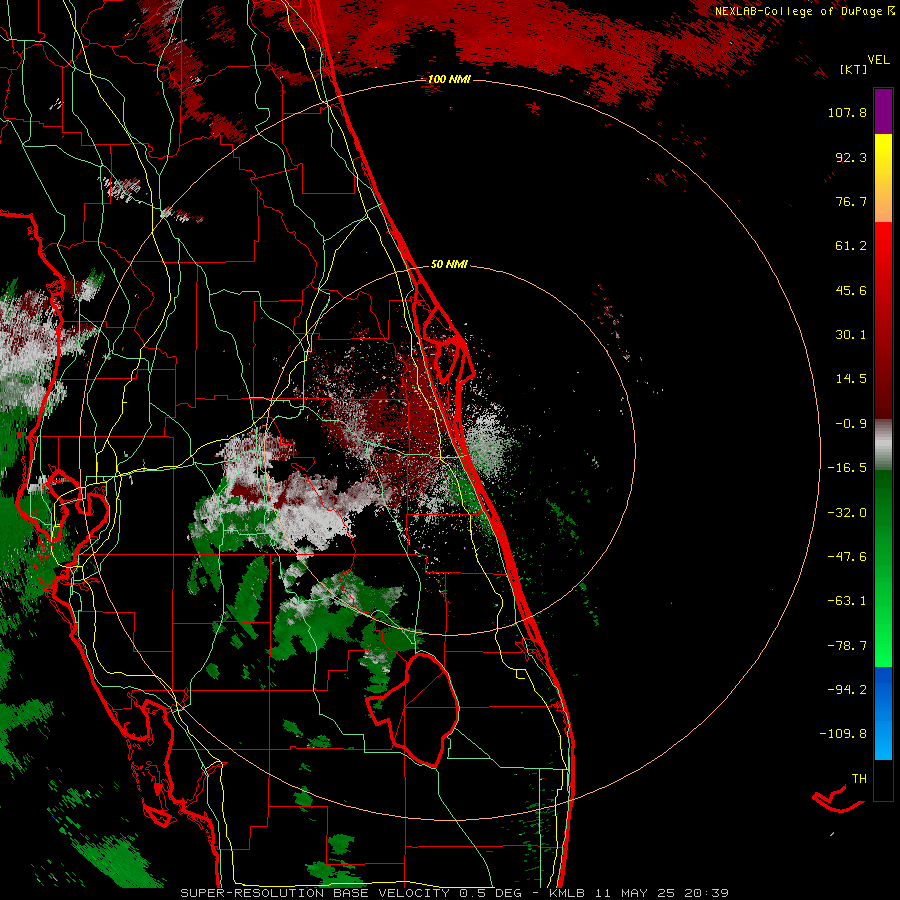Click the 50 NMI range ring label
This screenshot has width=900, height=900.
[449, 265]
